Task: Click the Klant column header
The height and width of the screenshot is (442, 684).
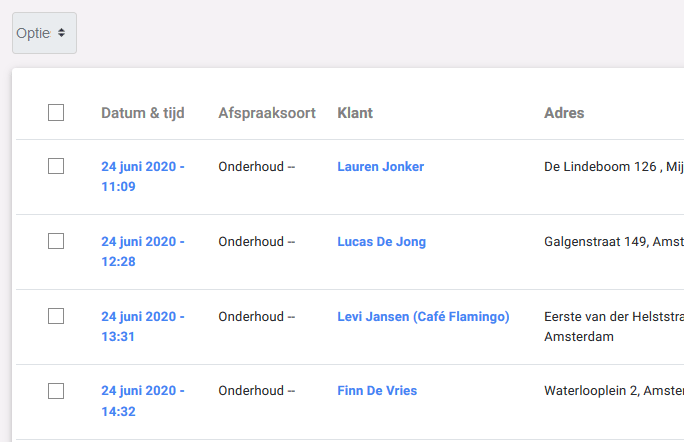Action: [355, 113]
